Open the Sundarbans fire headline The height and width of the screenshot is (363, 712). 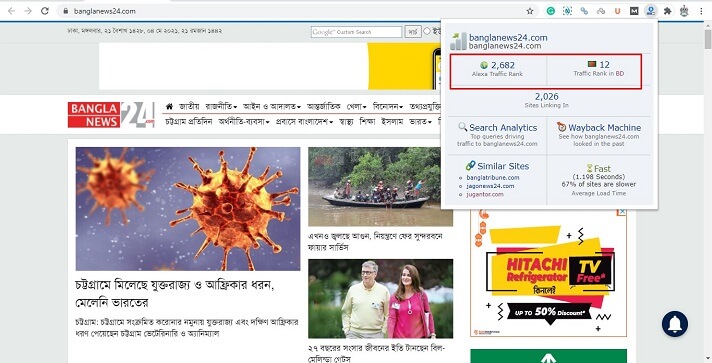coord(375,242)
